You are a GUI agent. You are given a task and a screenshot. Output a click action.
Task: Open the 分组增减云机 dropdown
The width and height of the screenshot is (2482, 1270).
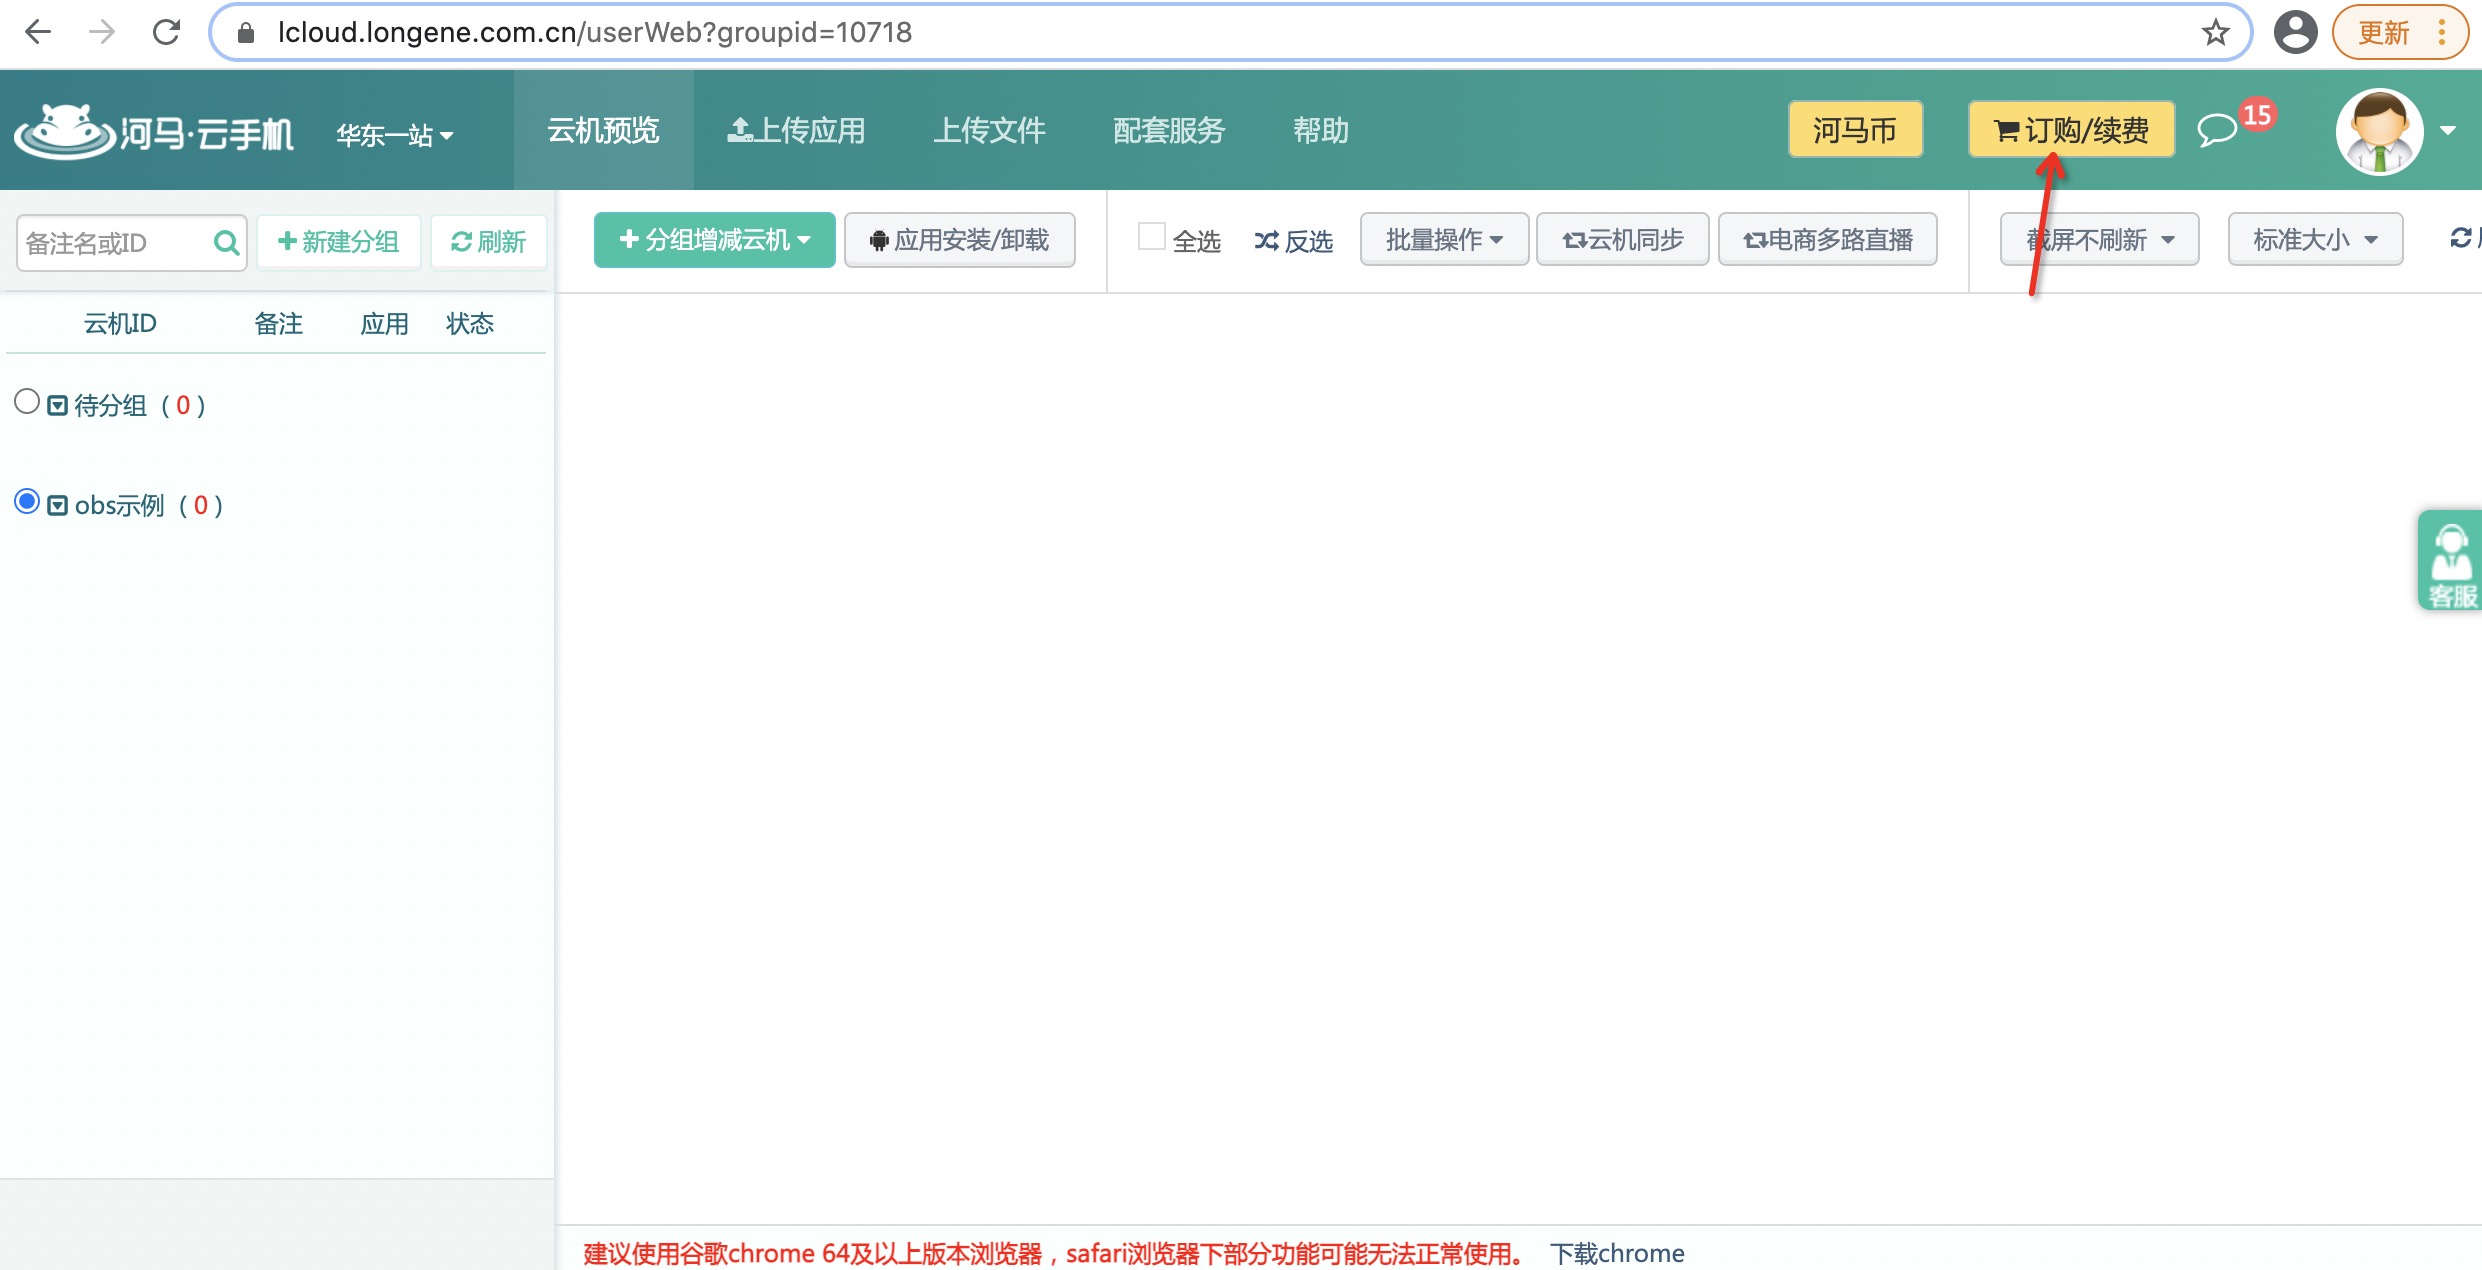click(714, 240)
